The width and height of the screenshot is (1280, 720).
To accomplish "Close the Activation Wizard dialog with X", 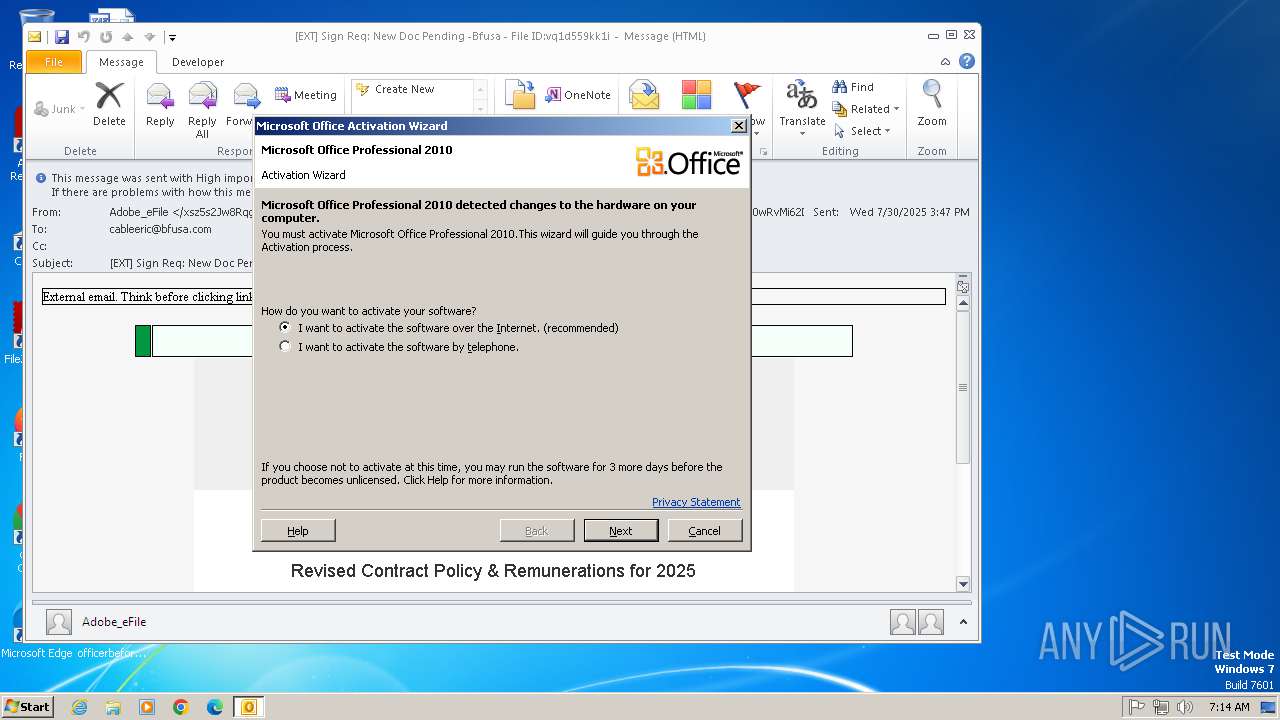I will click(739, 126).
